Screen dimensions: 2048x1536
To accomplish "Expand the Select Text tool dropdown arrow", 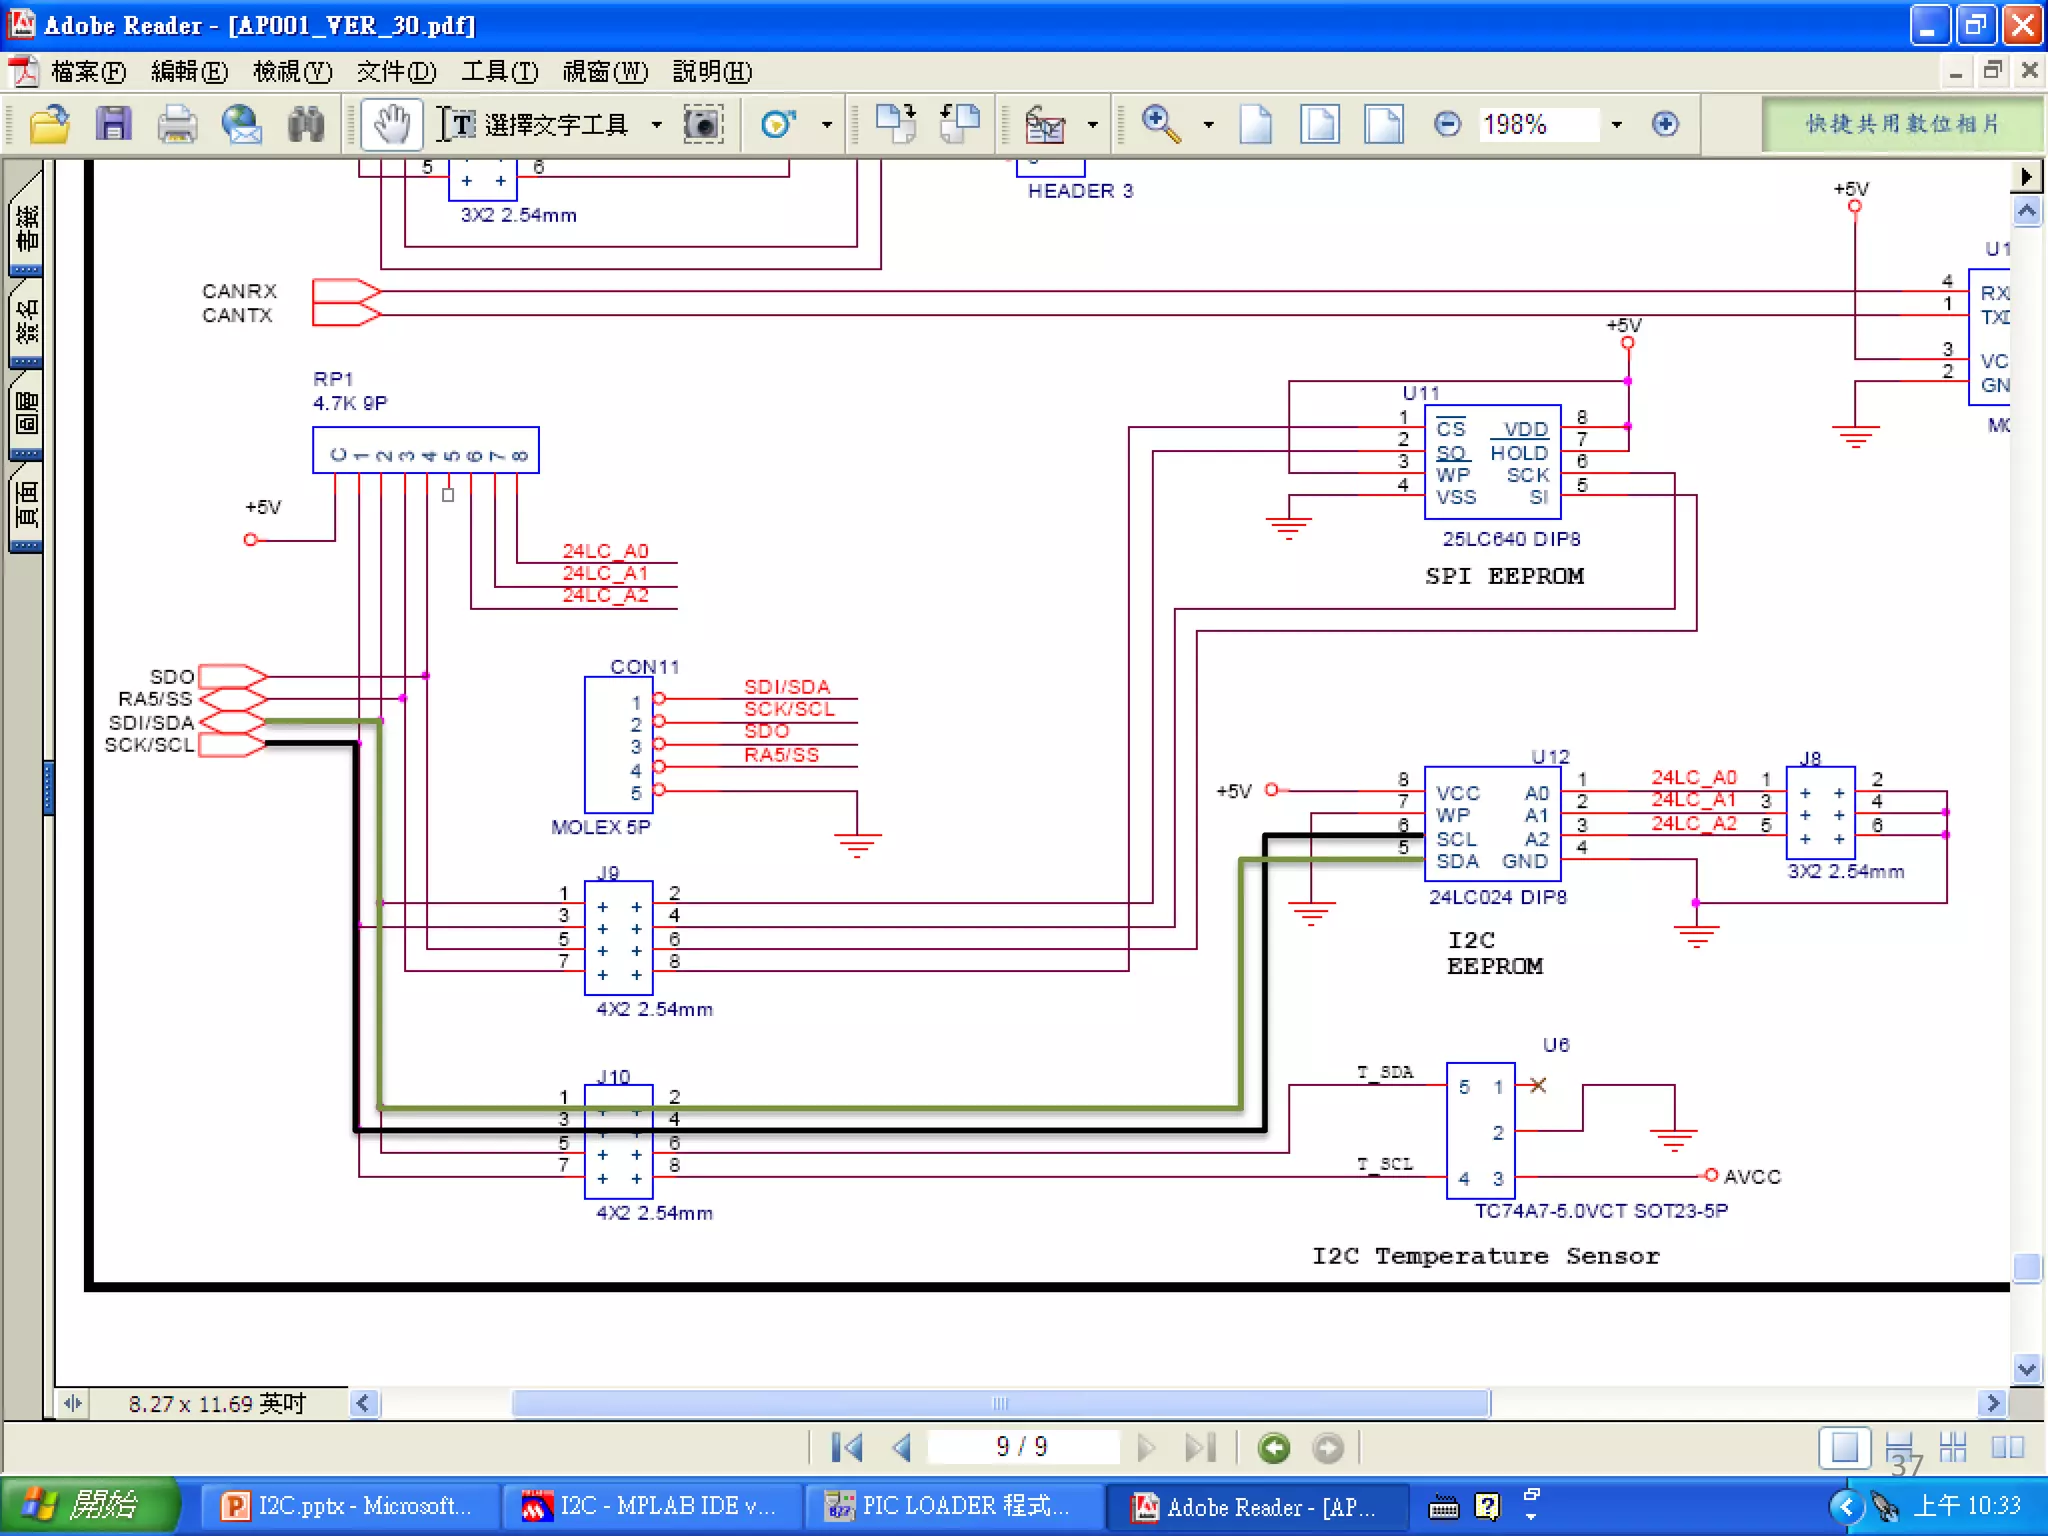I will pos(657,125).
